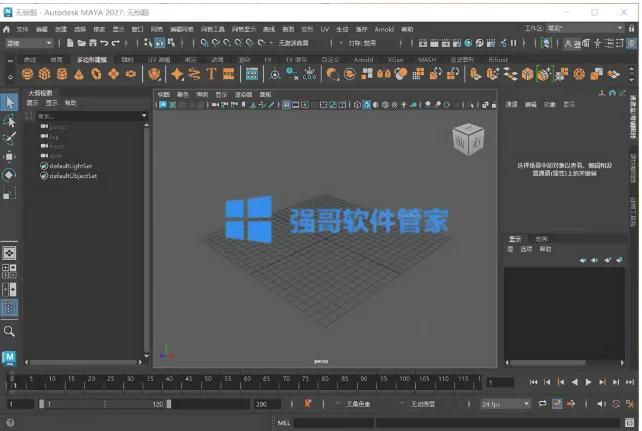Image resolution: width=642 pixels, height=431 pixels.
Task: Click the redo arrow icon
Action: pyautogui.click(x=116, y=43)
